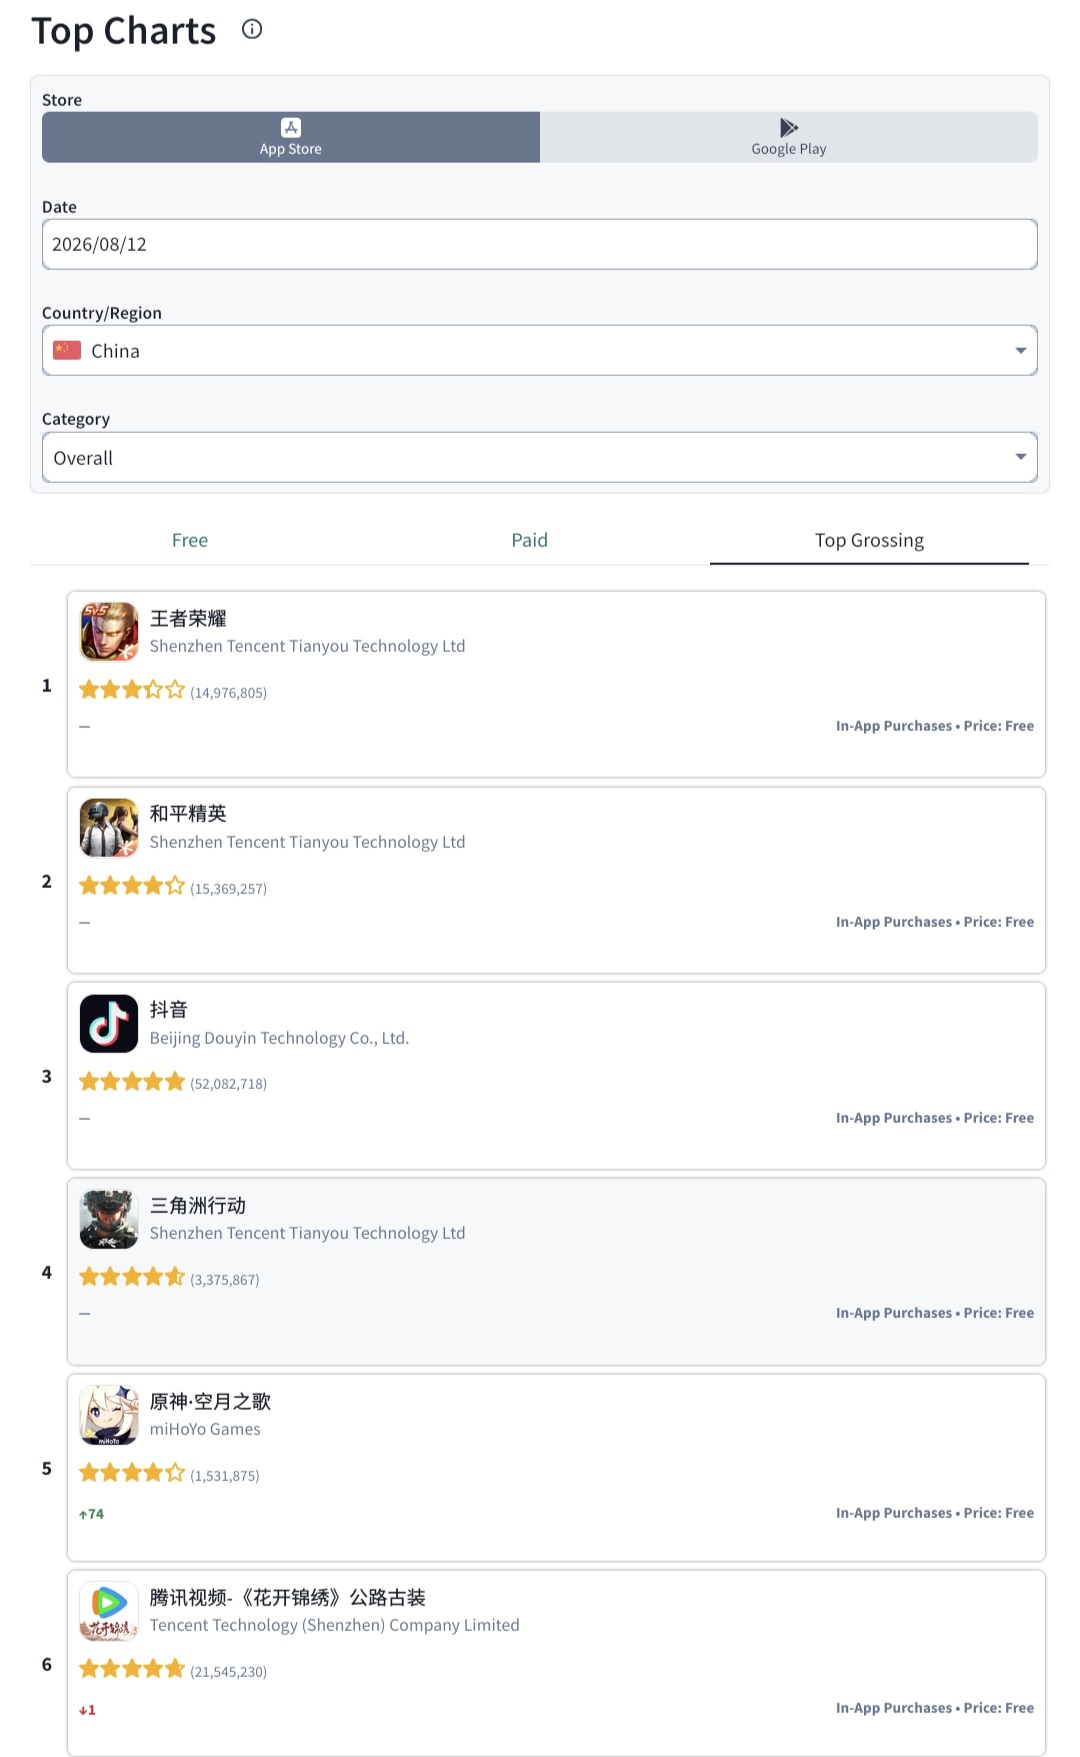The image size is (1080, 1757).
Task: Click the star rating for 王者荣耀
Action: pyautogui.click(x=132, y=690)
